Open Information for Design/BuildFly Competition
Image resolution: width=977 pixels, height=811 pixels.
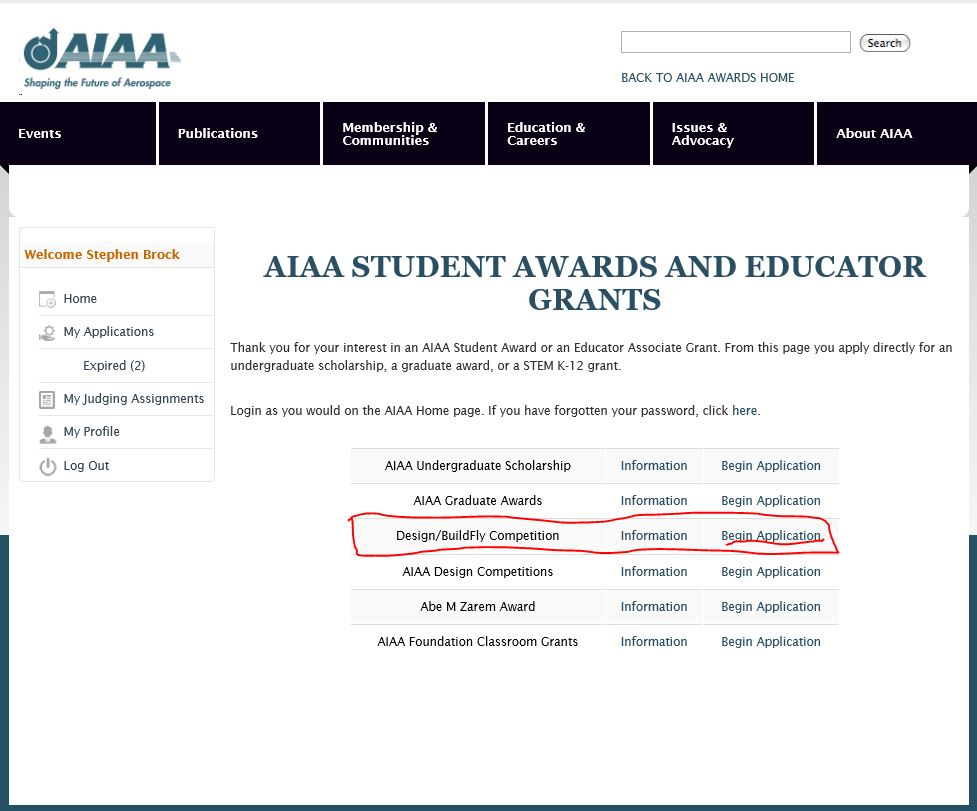[x=654, y=535]
